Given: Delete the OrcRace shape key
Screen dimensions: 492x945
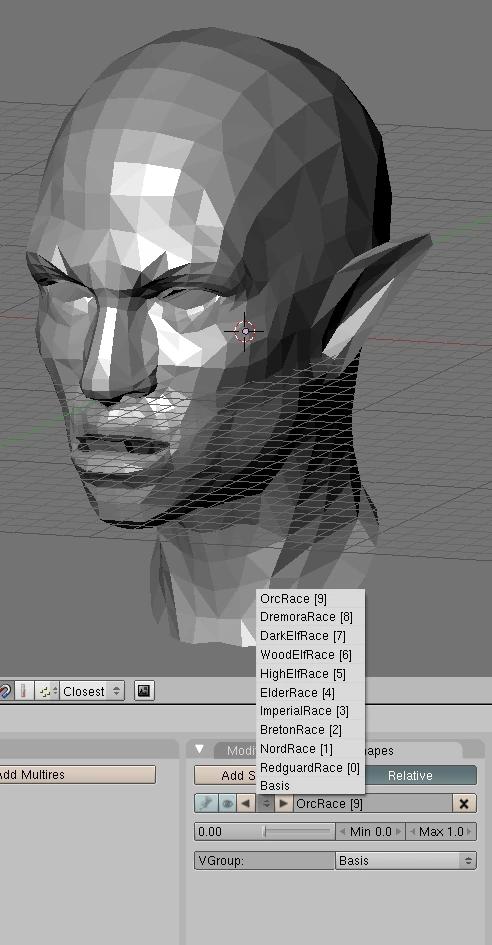Looking at the screenshot, I should (464, 803).
